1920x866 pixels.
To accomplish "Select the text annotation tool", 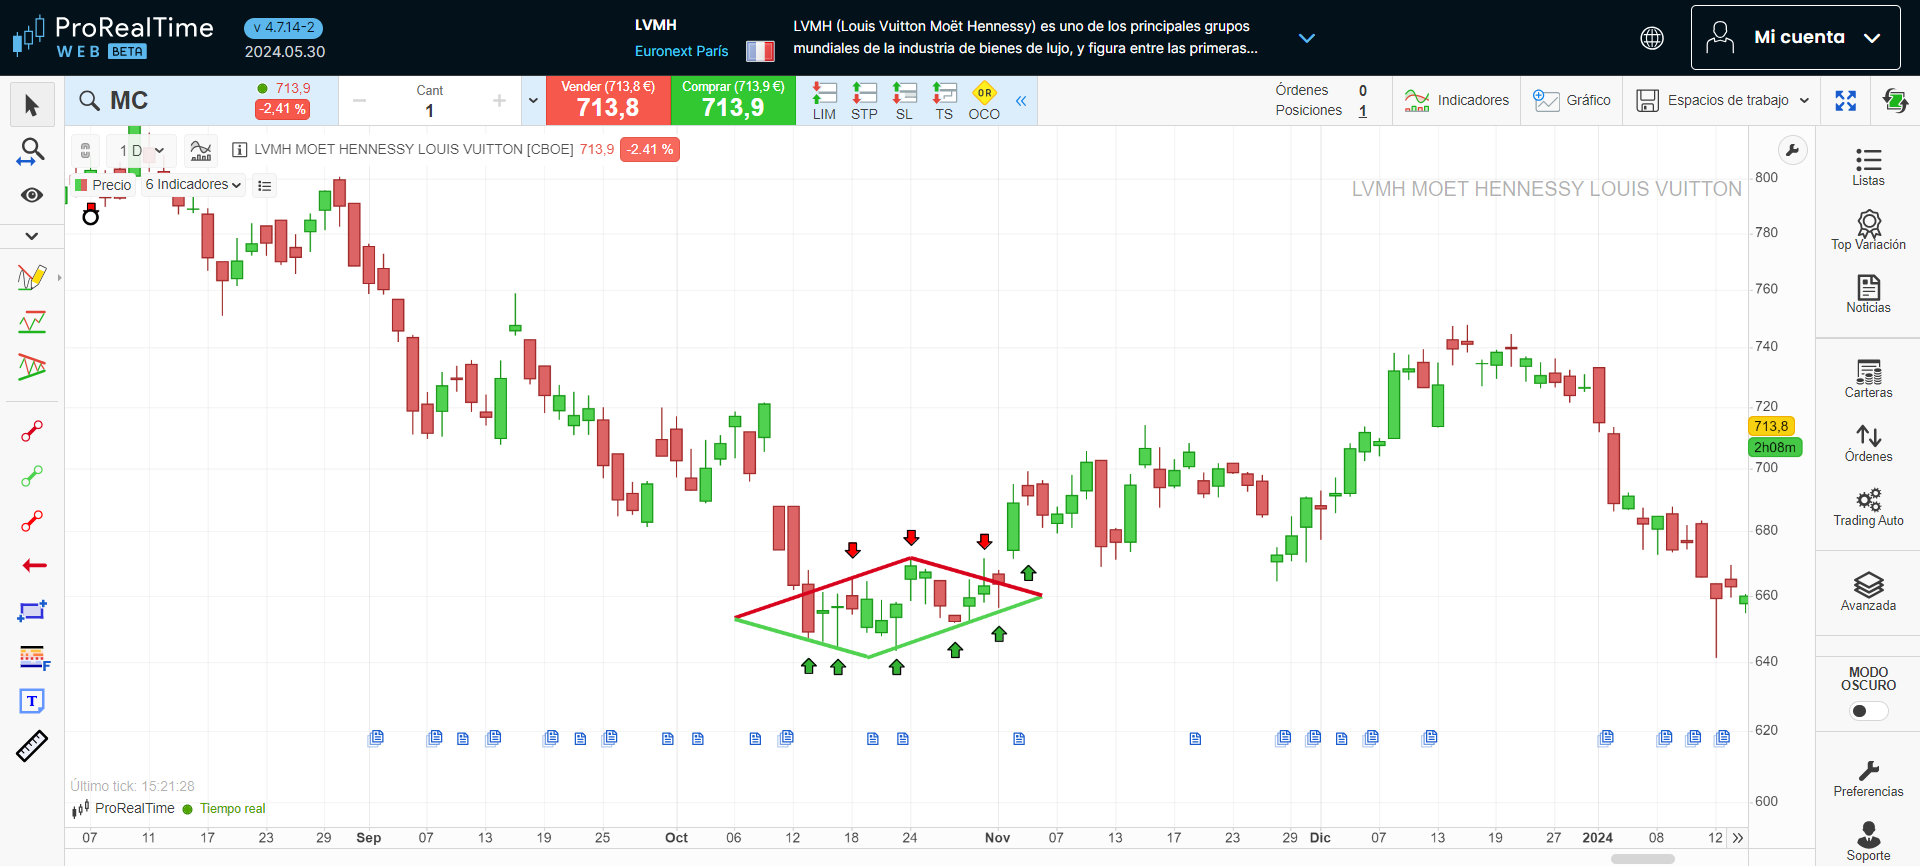I will [32, 701].
